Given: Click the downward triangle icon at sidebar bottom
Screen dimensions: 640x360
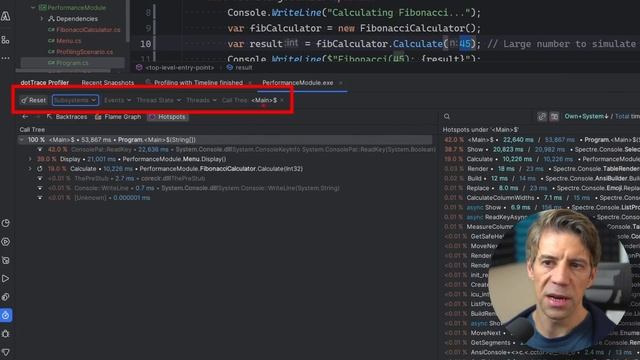Looking at the screenshot, I should (6, 351).
